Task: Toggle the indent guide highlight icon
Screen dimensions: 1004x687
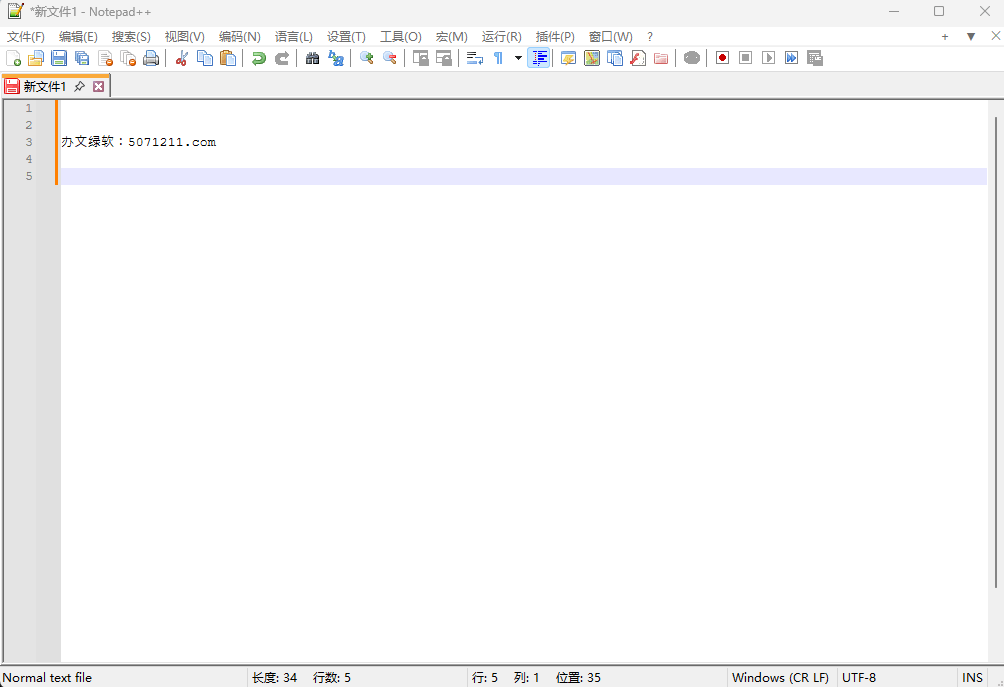Action: (538, 58)
